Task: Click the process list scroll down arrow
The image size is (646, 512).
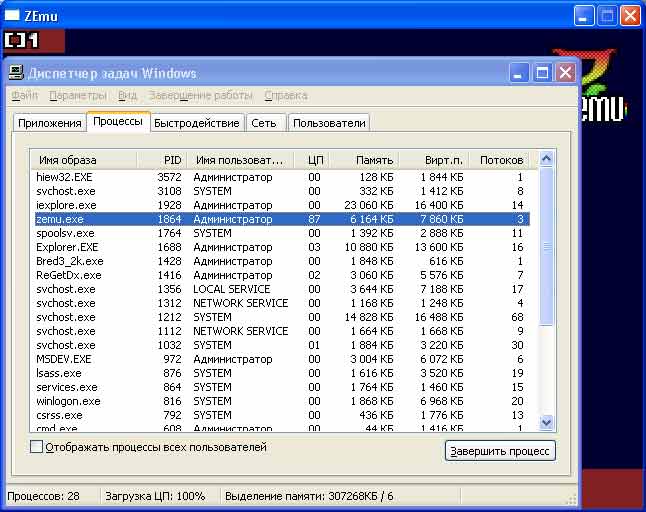Action: (x=546, y=422)
